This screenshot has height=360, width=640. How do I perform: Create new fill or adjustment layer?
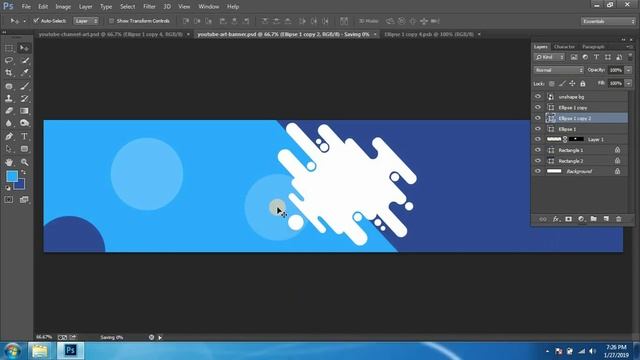(581, 219)
